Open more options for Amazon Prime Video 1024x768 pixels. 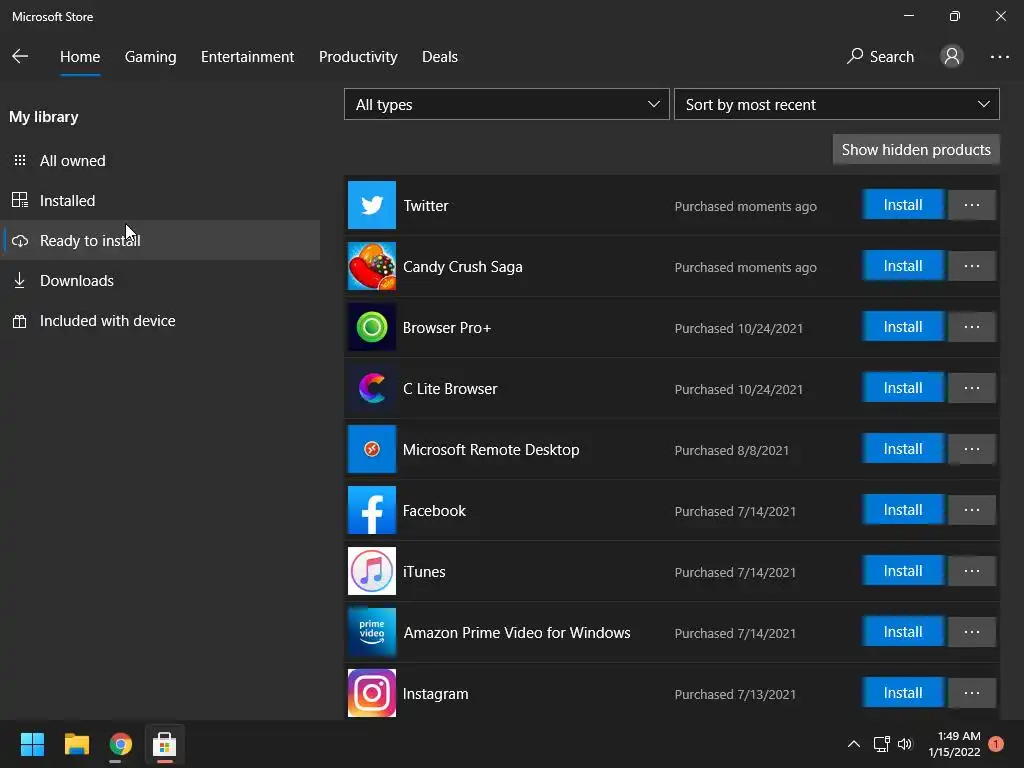pos(972,632)
